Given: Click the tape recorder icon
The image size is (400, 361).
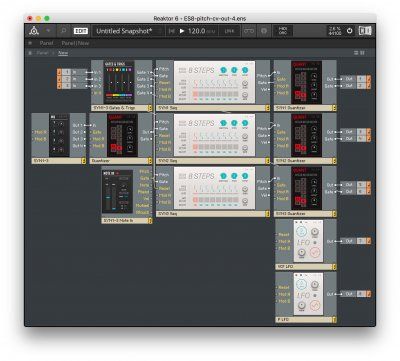Looking at the screenshot, I should [249, 31].
